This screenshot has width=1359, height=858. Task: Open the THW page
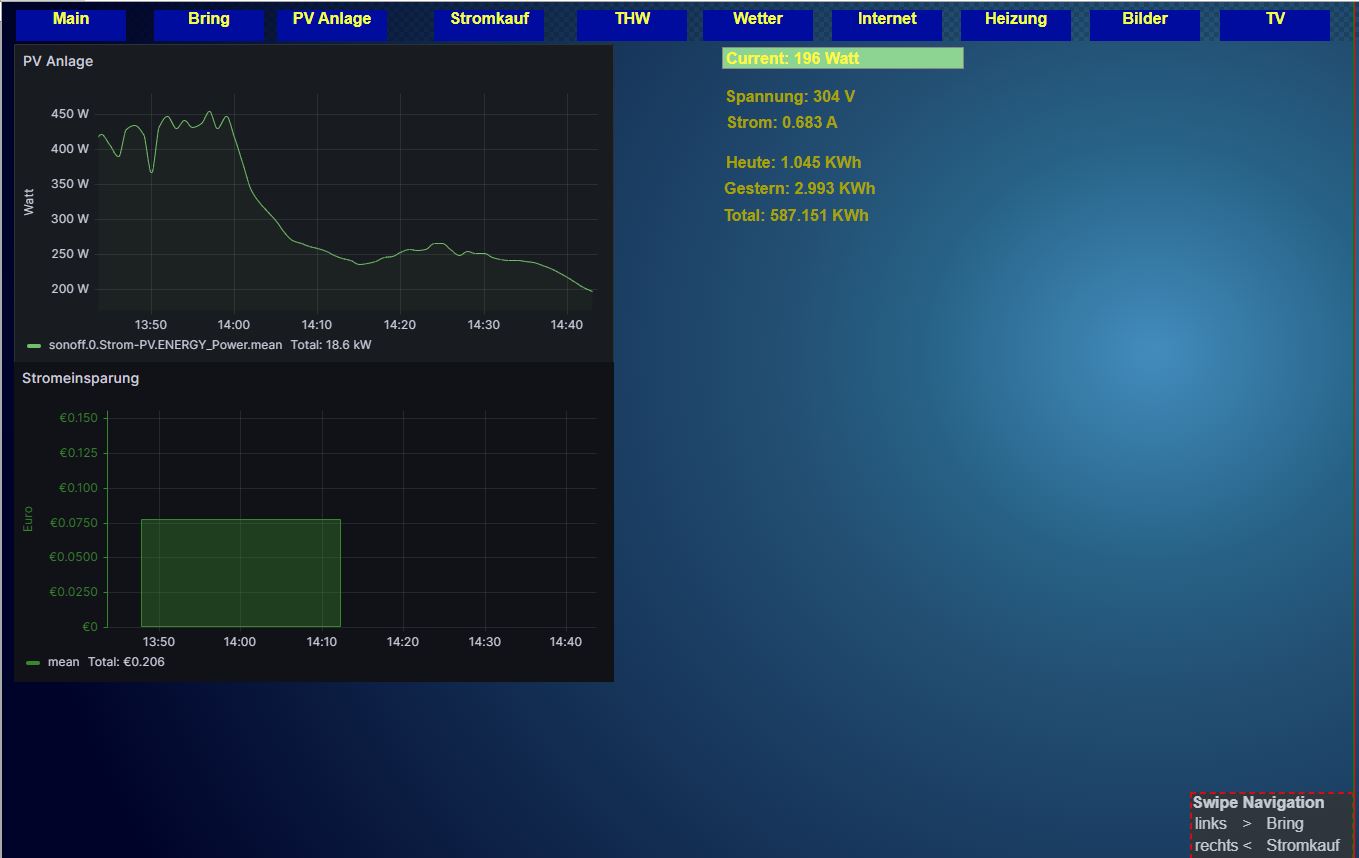(x=631, y=24)
